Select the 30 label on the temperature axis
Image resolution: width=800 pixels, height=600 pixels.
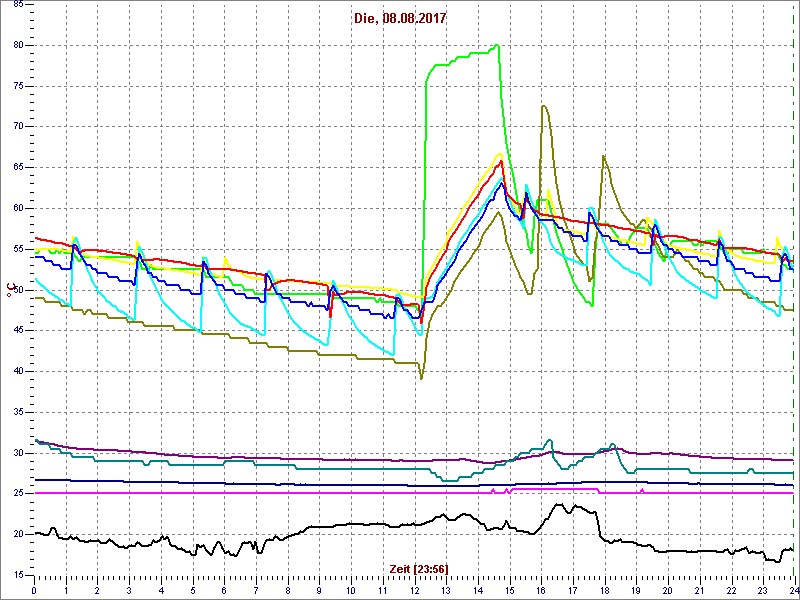click(17, 453)
